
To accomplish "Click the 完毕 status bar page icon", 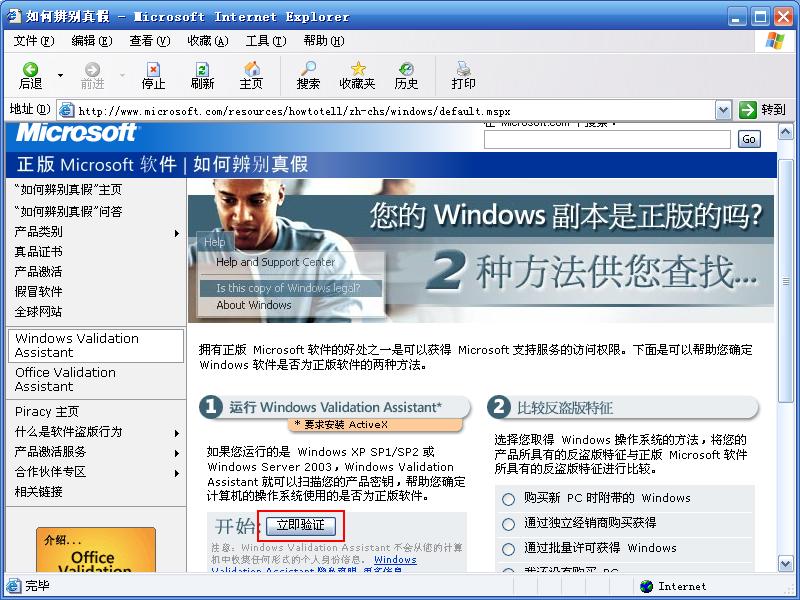I will 13,586.
